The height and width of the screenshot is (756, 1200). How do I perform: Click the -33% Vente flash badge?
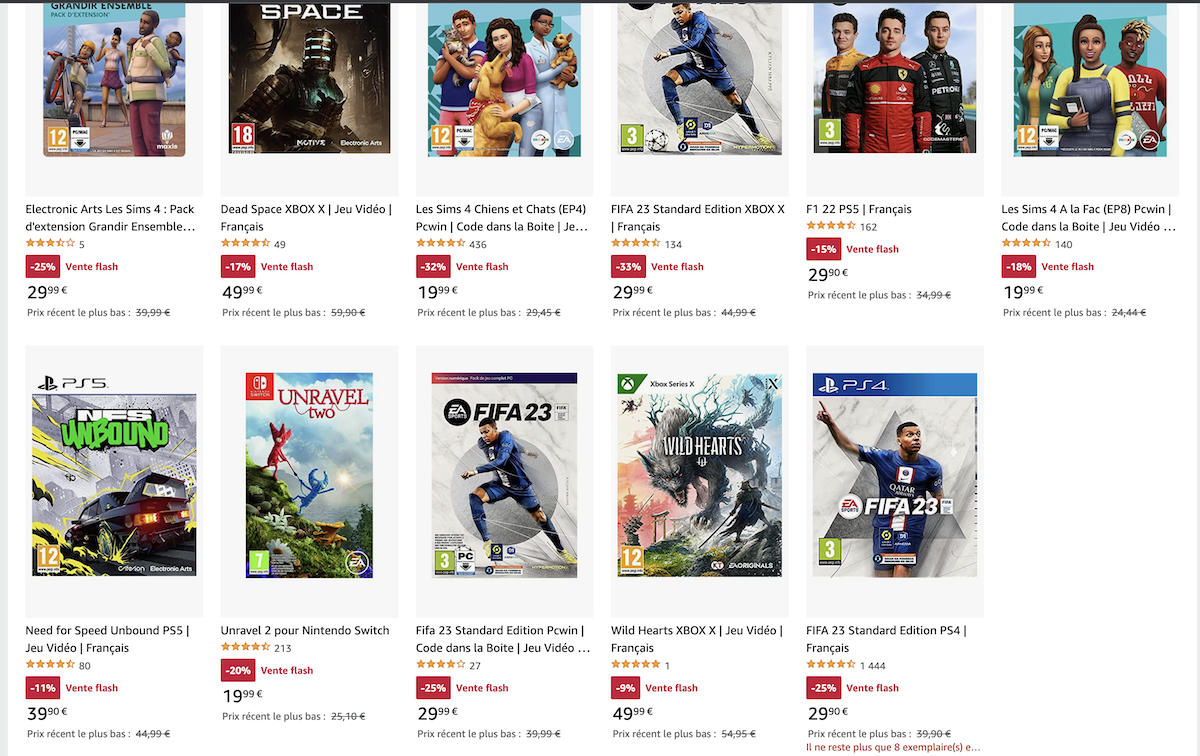627,267
